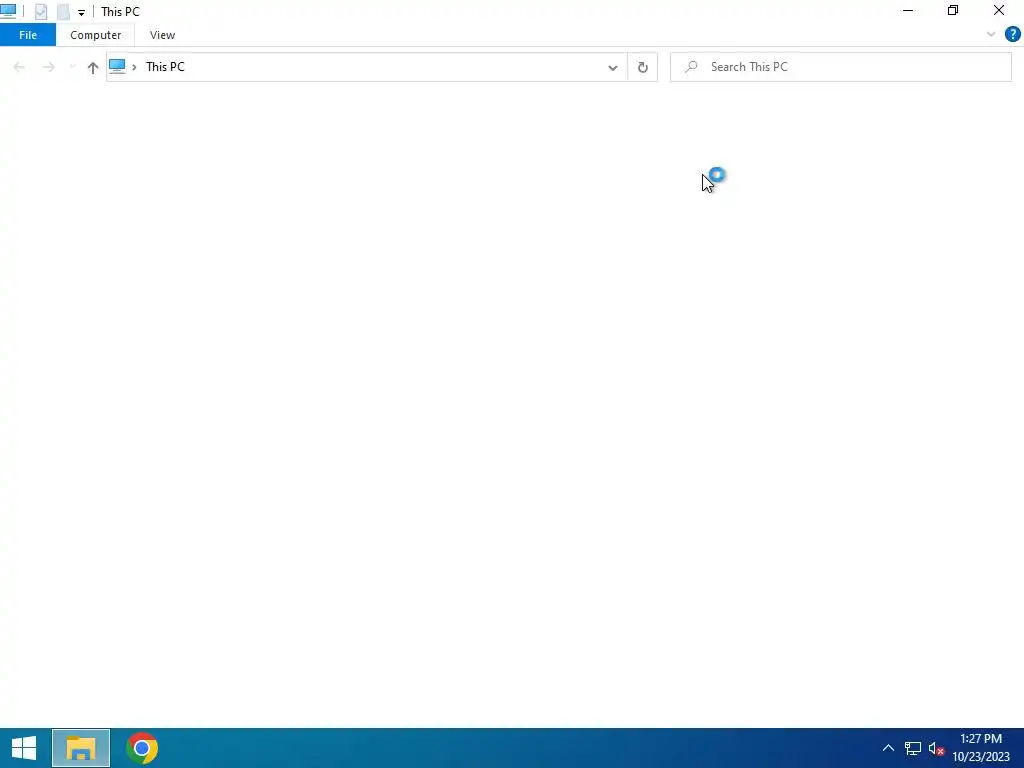1024x768 pixels.
Task: Open the taskbar clock and date
Action: (x=981, y=748)
